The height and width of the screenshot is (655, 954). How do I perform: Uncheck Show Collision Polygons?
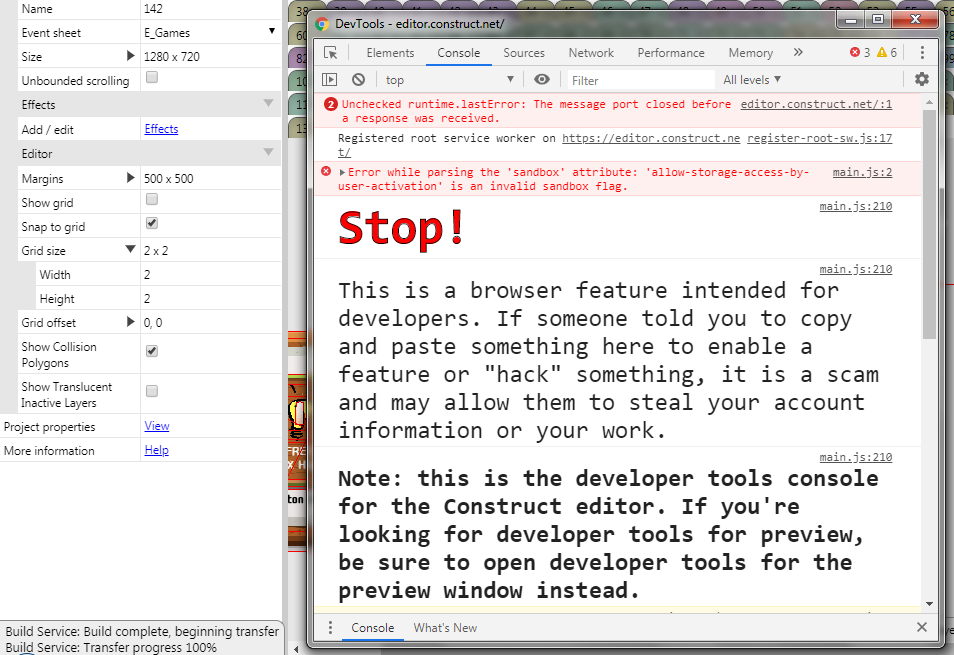pyautogui.click(x=152, y=351)
